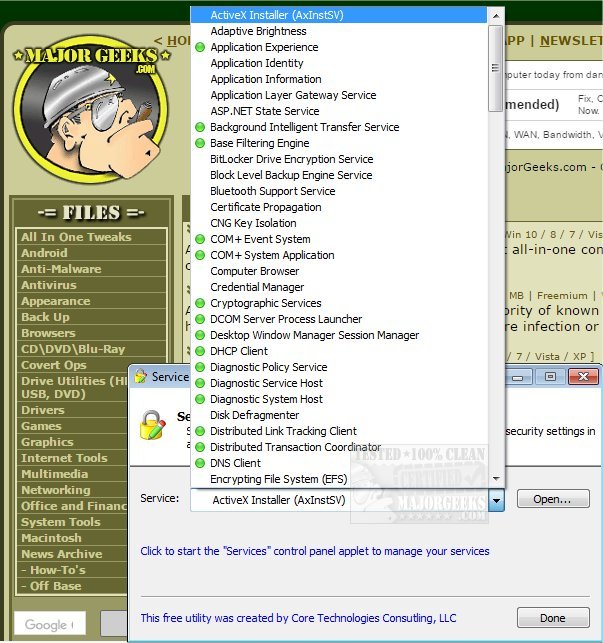Pick Bluetooth Support Service
Screen dimensions: 603x643
point(339,191)
